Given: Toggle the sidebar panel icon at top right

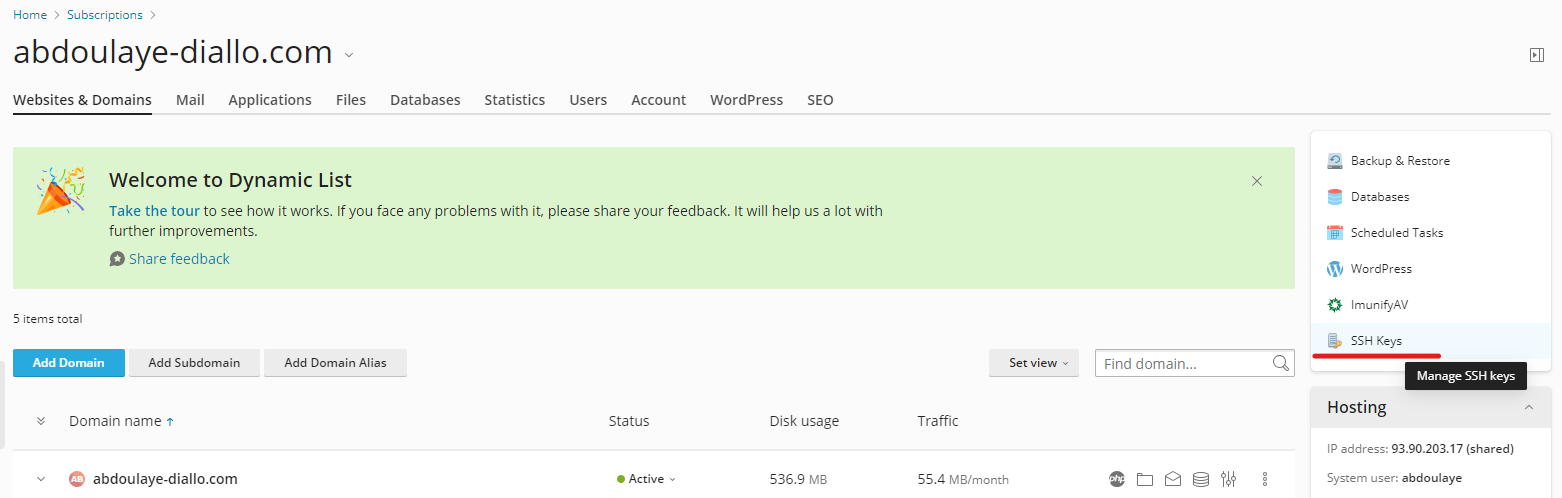Looking at the screenshot, I should pos(1537,55).
